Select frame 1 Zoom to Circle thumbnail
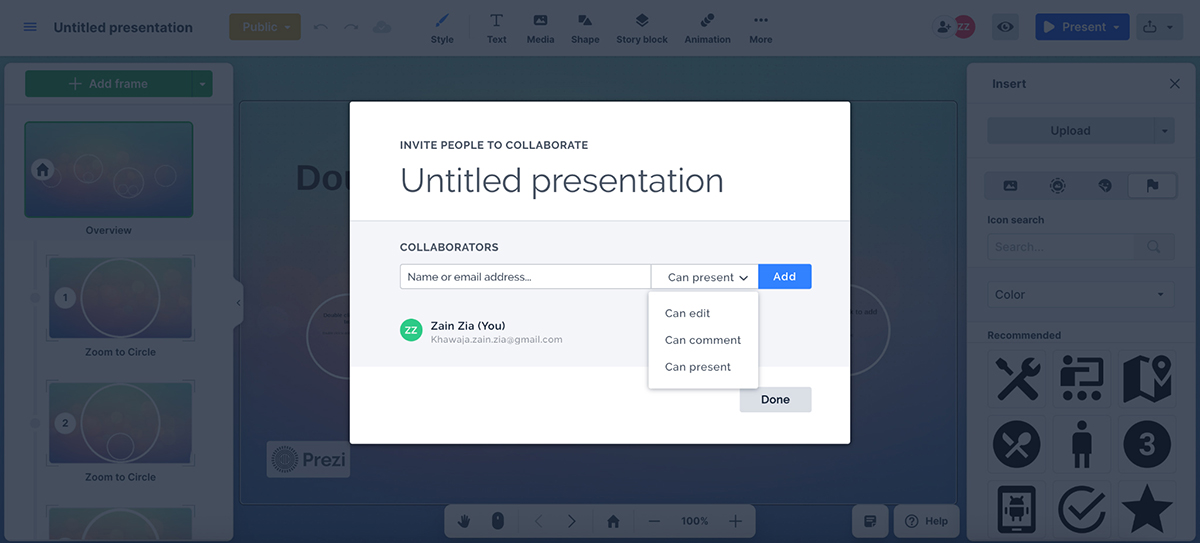 click(x=120, y=298)
